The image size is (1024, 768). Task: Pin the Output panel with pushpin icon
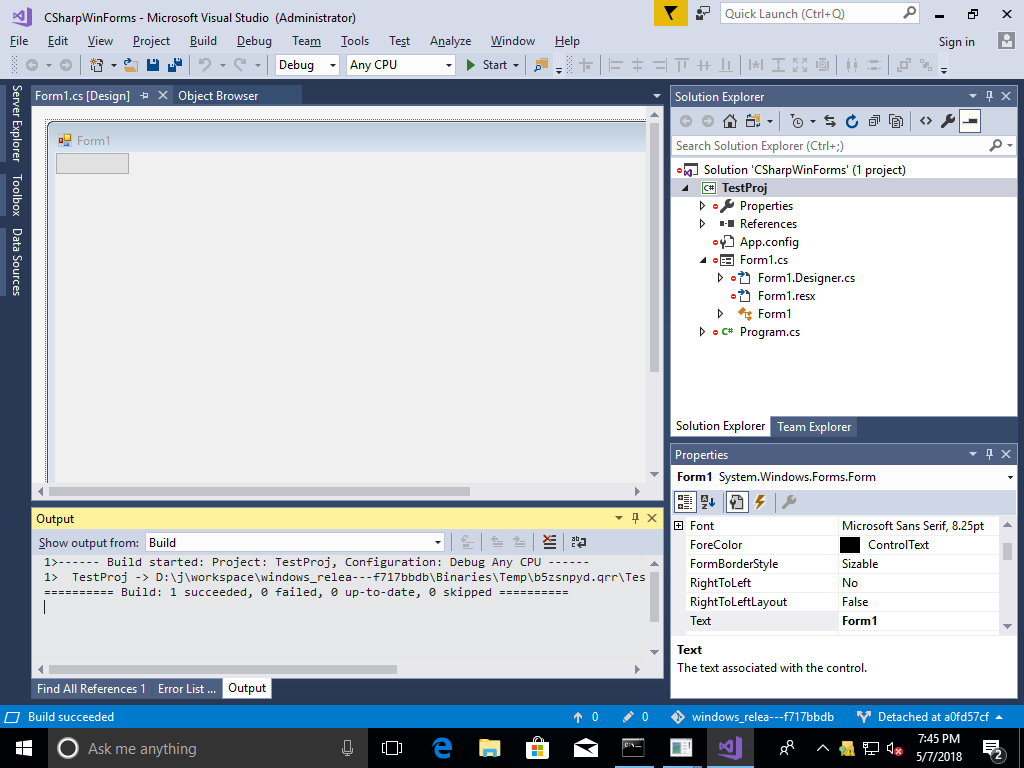[635, 518]
